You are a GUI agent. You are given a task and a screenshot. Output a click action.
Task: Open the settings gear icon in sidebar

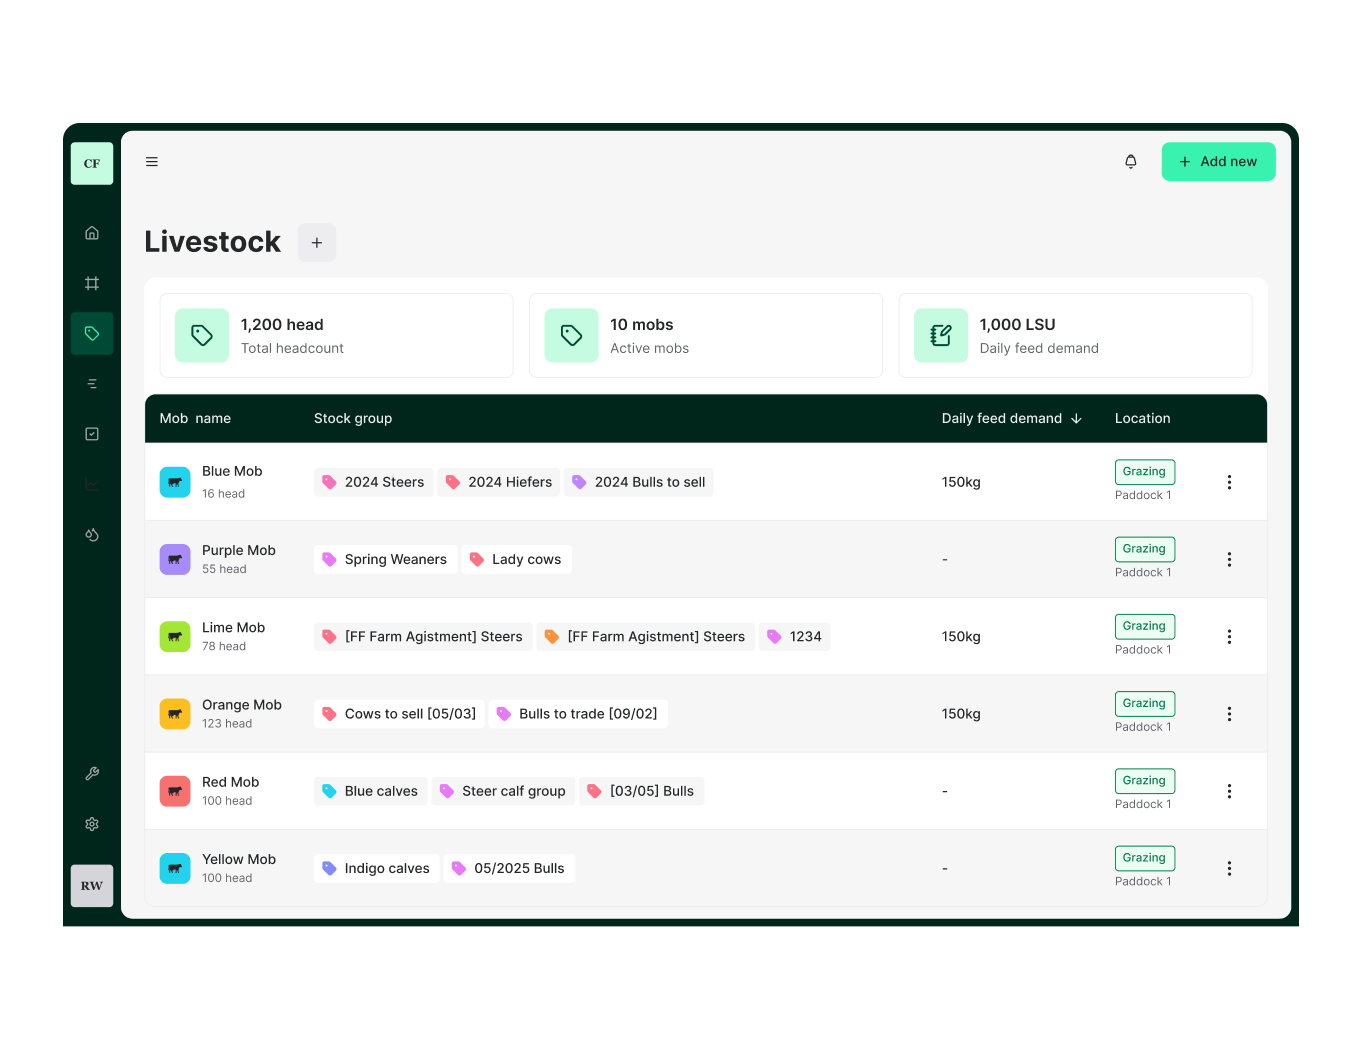(x=92, y=824)
